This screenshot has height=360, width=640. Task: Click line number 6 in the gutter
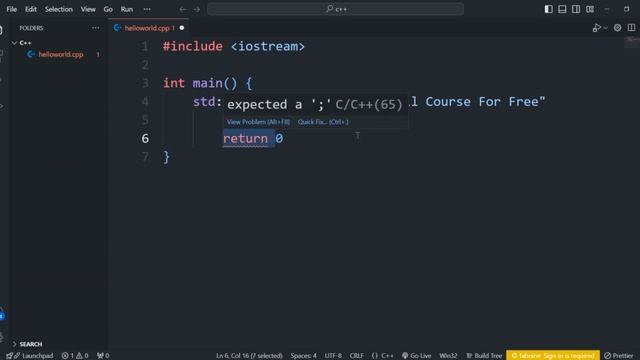click(x=145, y=139)
